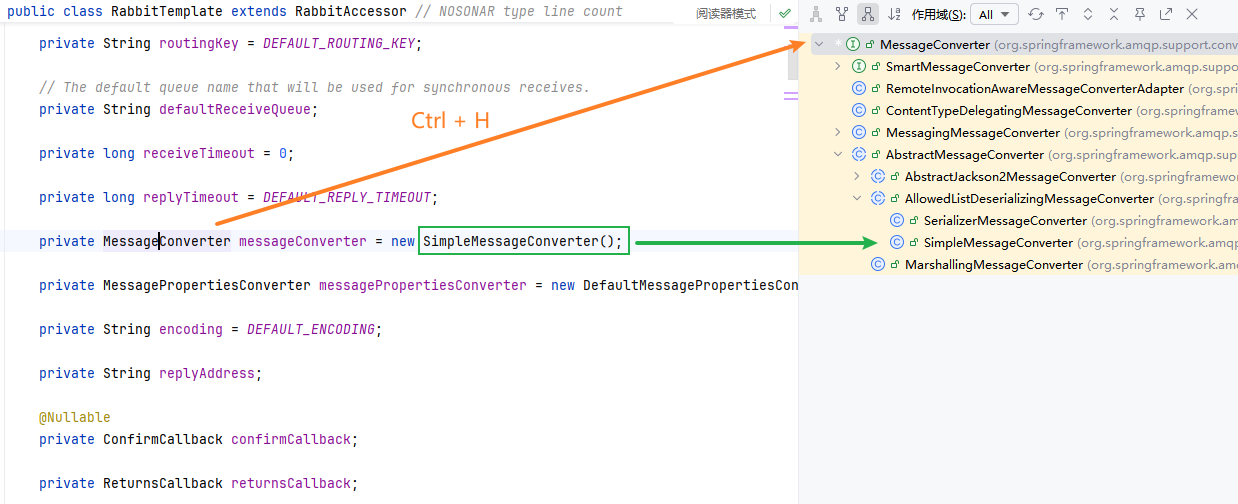Click the green inspection checkmark icon

tap(785, 14)
